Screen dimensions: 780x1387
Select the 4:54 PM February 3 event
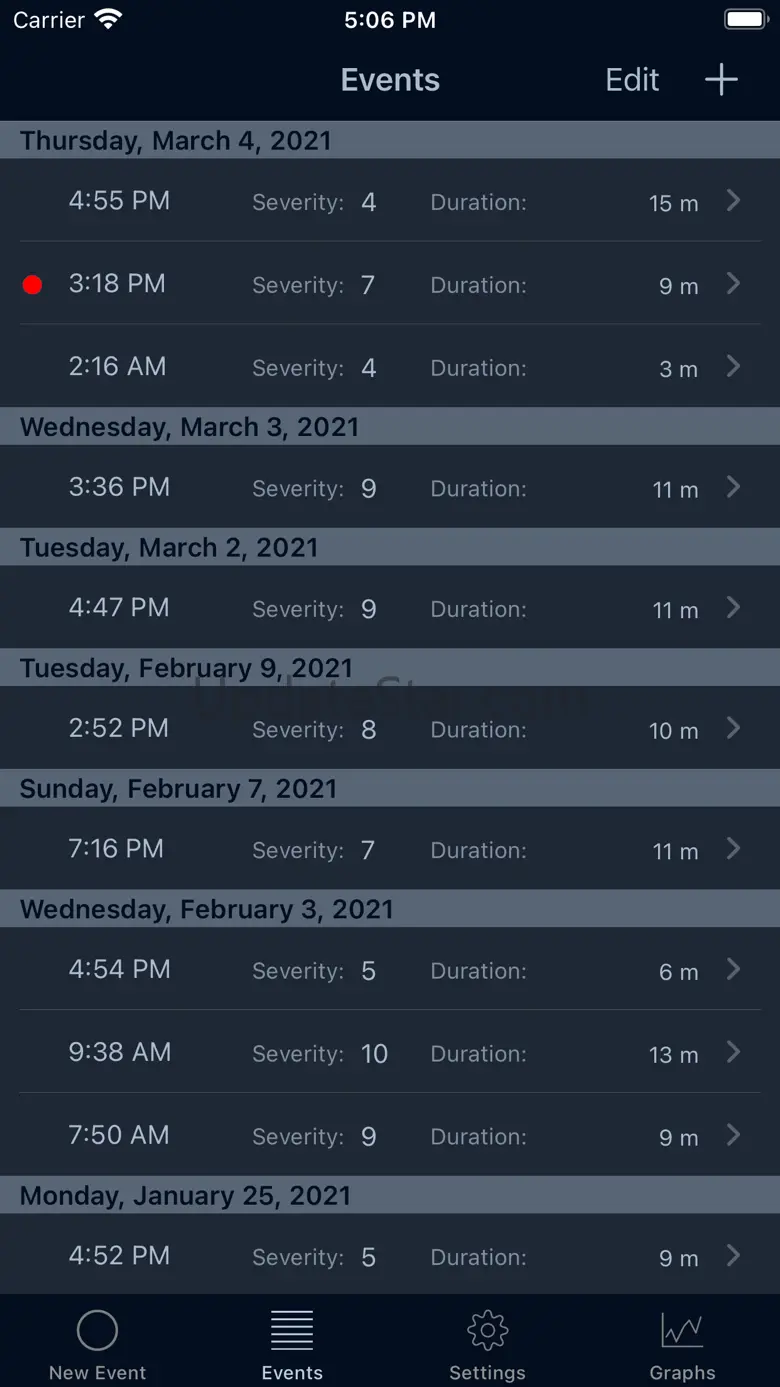tap(390, 970)
